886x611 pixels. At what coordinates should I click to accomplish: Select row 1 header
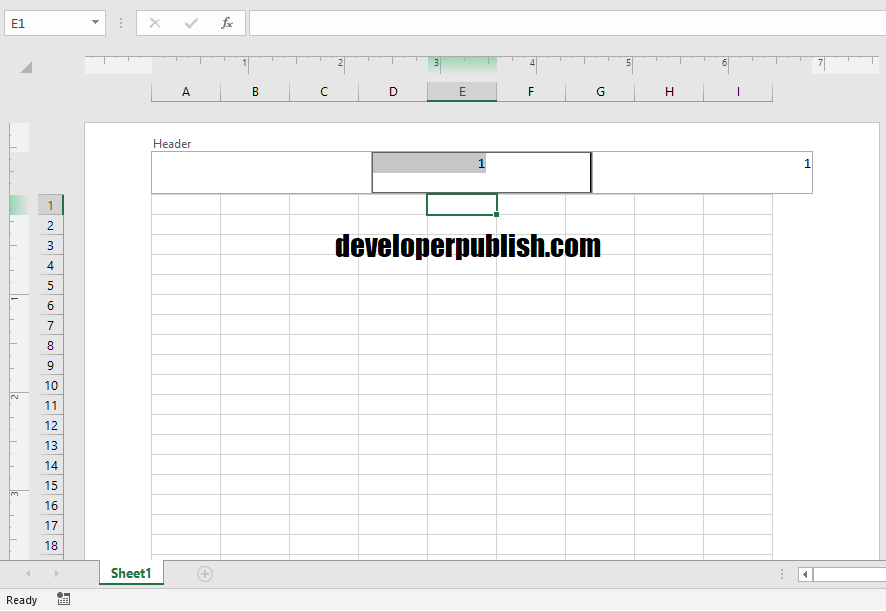tap(50, 205)
